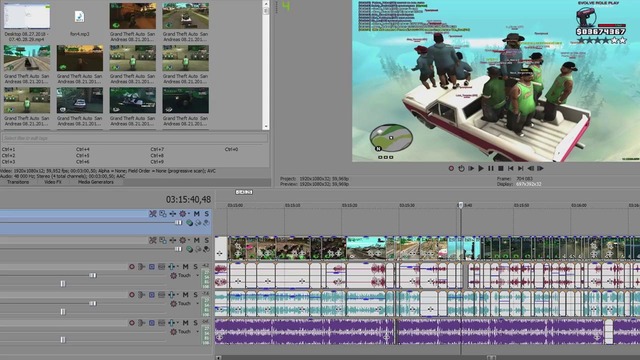The height and width of the screenshot is (360, 640).
Task: Open cyan Track FX icon on first audio track
Action: (171, 267)
